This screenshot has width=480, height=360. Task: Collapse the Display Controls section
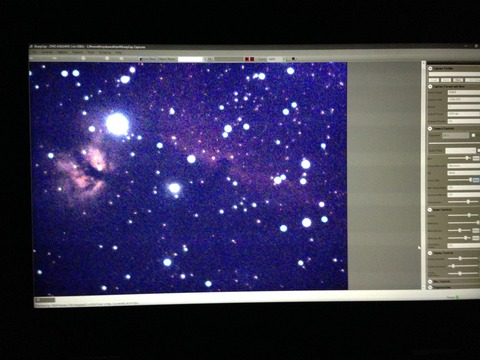(430, 253)
